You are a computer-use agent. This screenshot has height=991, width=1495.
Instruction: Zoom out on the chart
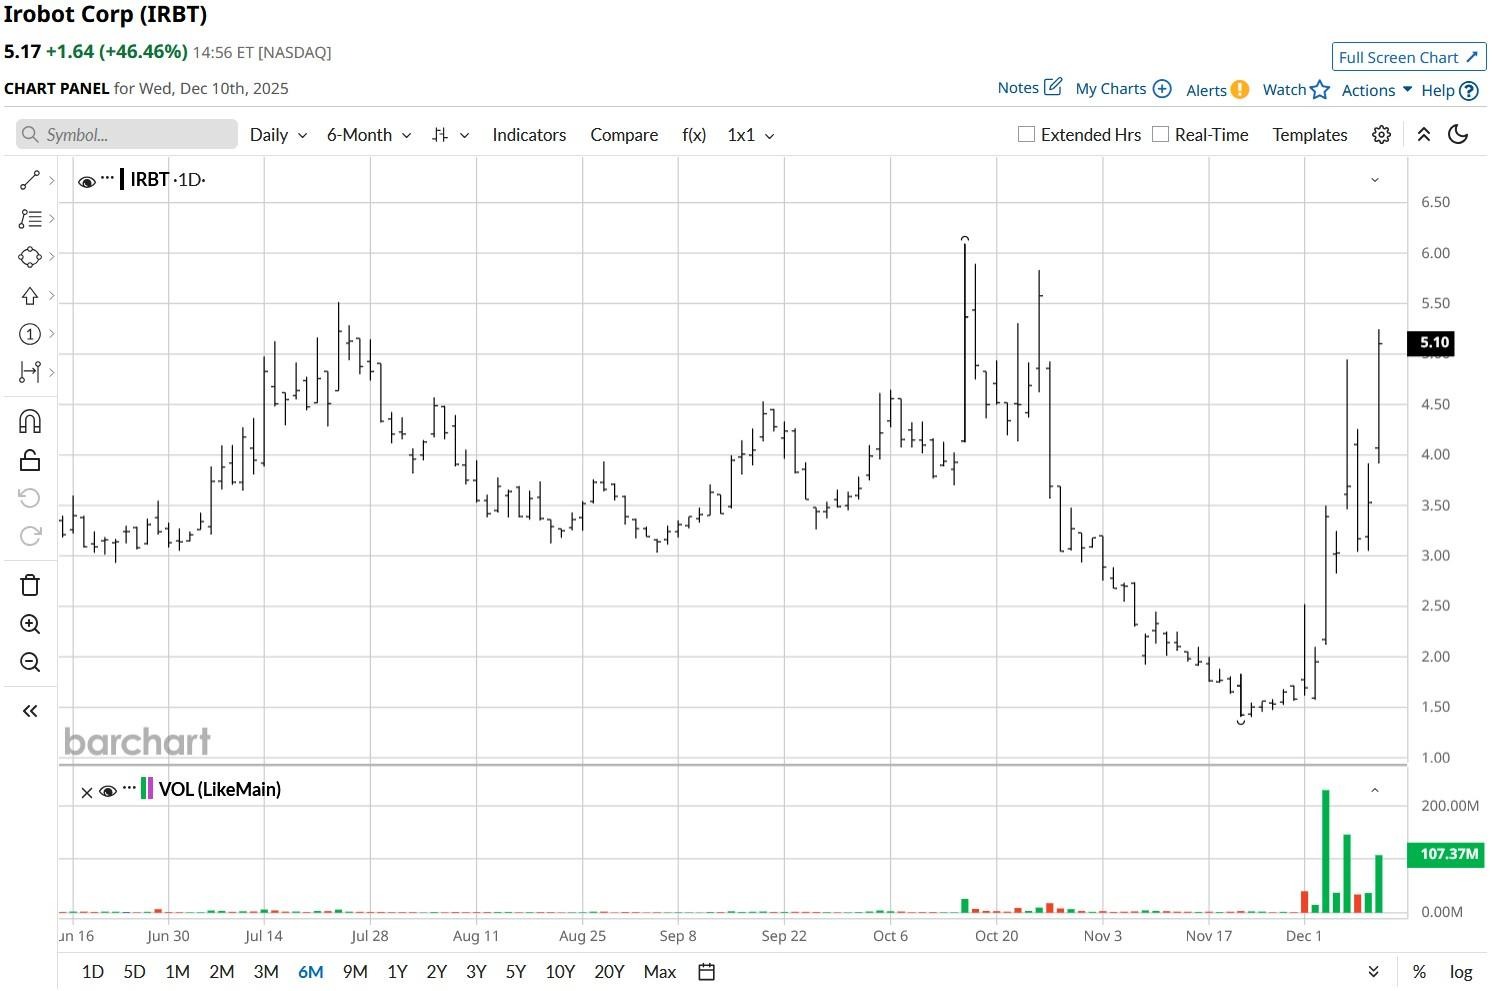(30, 662)
